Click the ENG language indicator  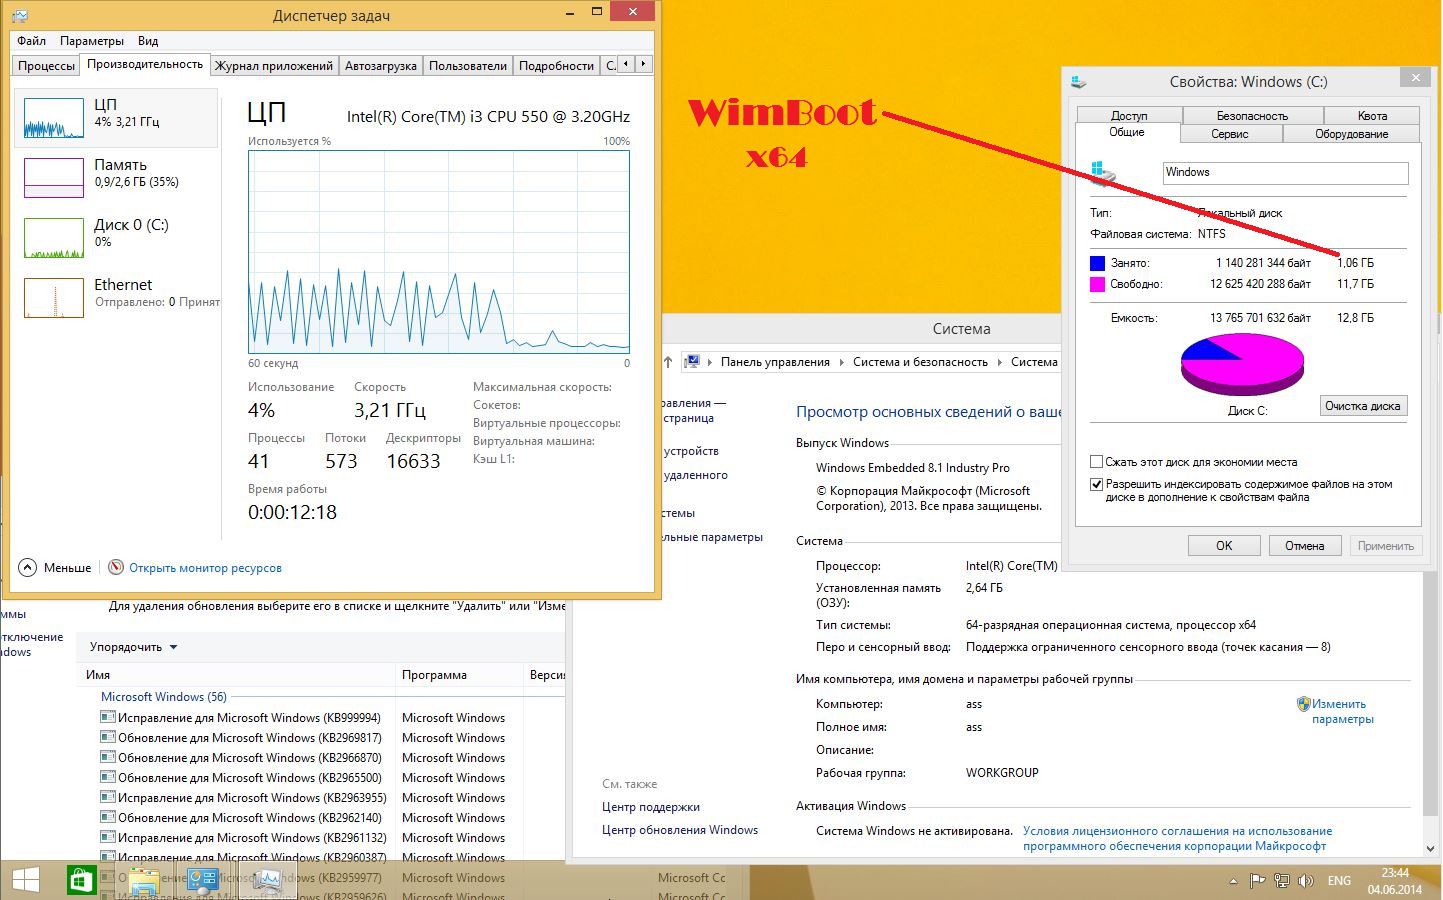(1339, 881)
